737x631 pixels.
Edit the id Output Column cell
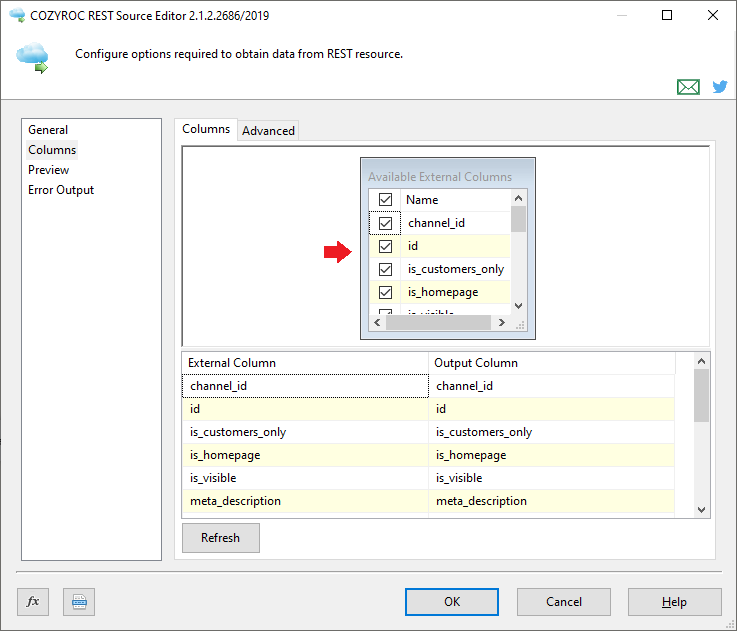tap(551, 409)
